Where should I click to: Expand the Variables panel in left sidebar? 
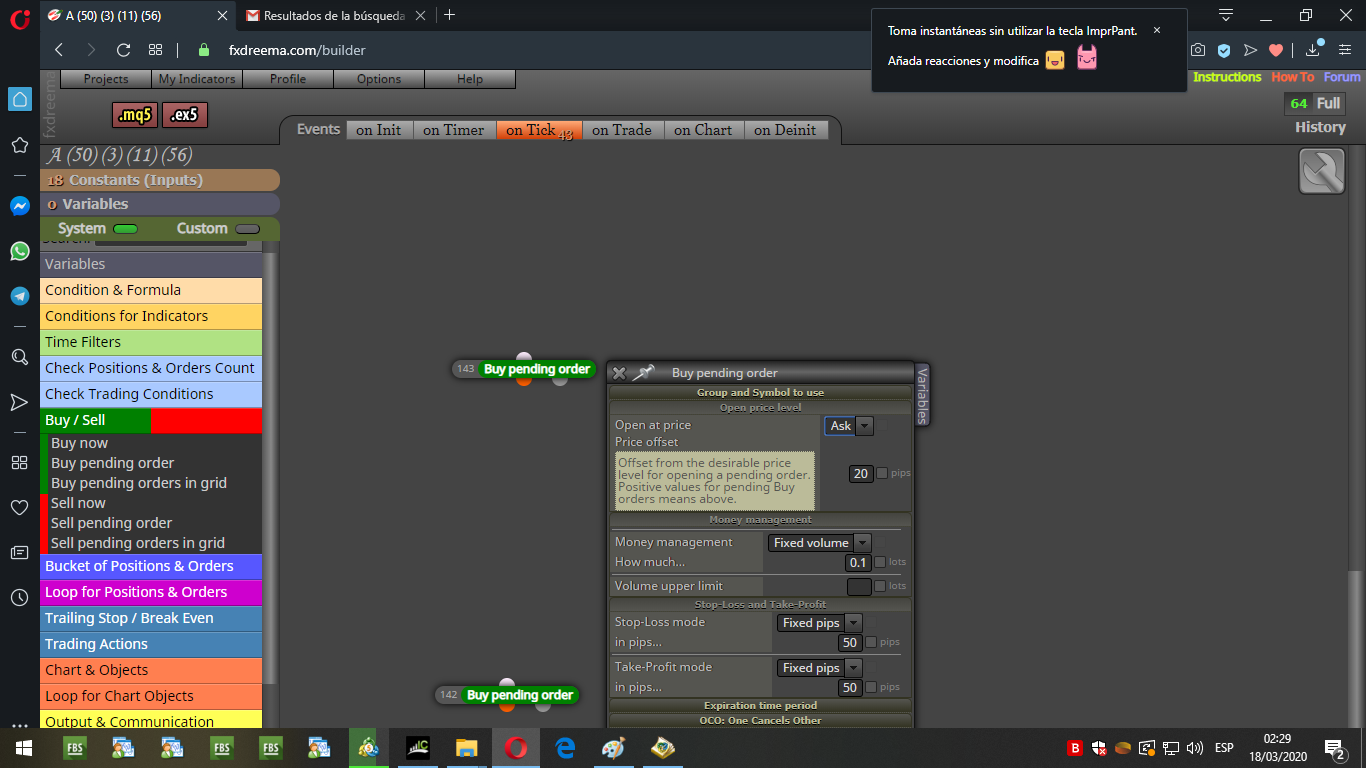tap(160, 204)
